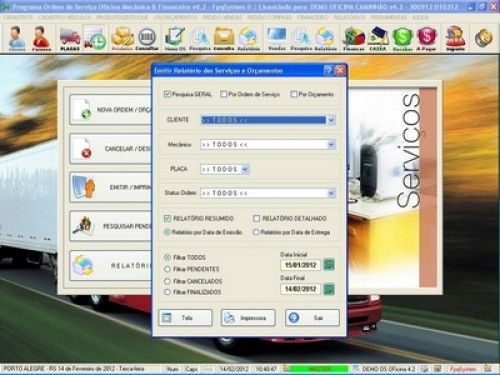Expand the PLACA dropdown arrow
Image resolution: width=500 pixels, height=375 pixels.
coord(245,169)
